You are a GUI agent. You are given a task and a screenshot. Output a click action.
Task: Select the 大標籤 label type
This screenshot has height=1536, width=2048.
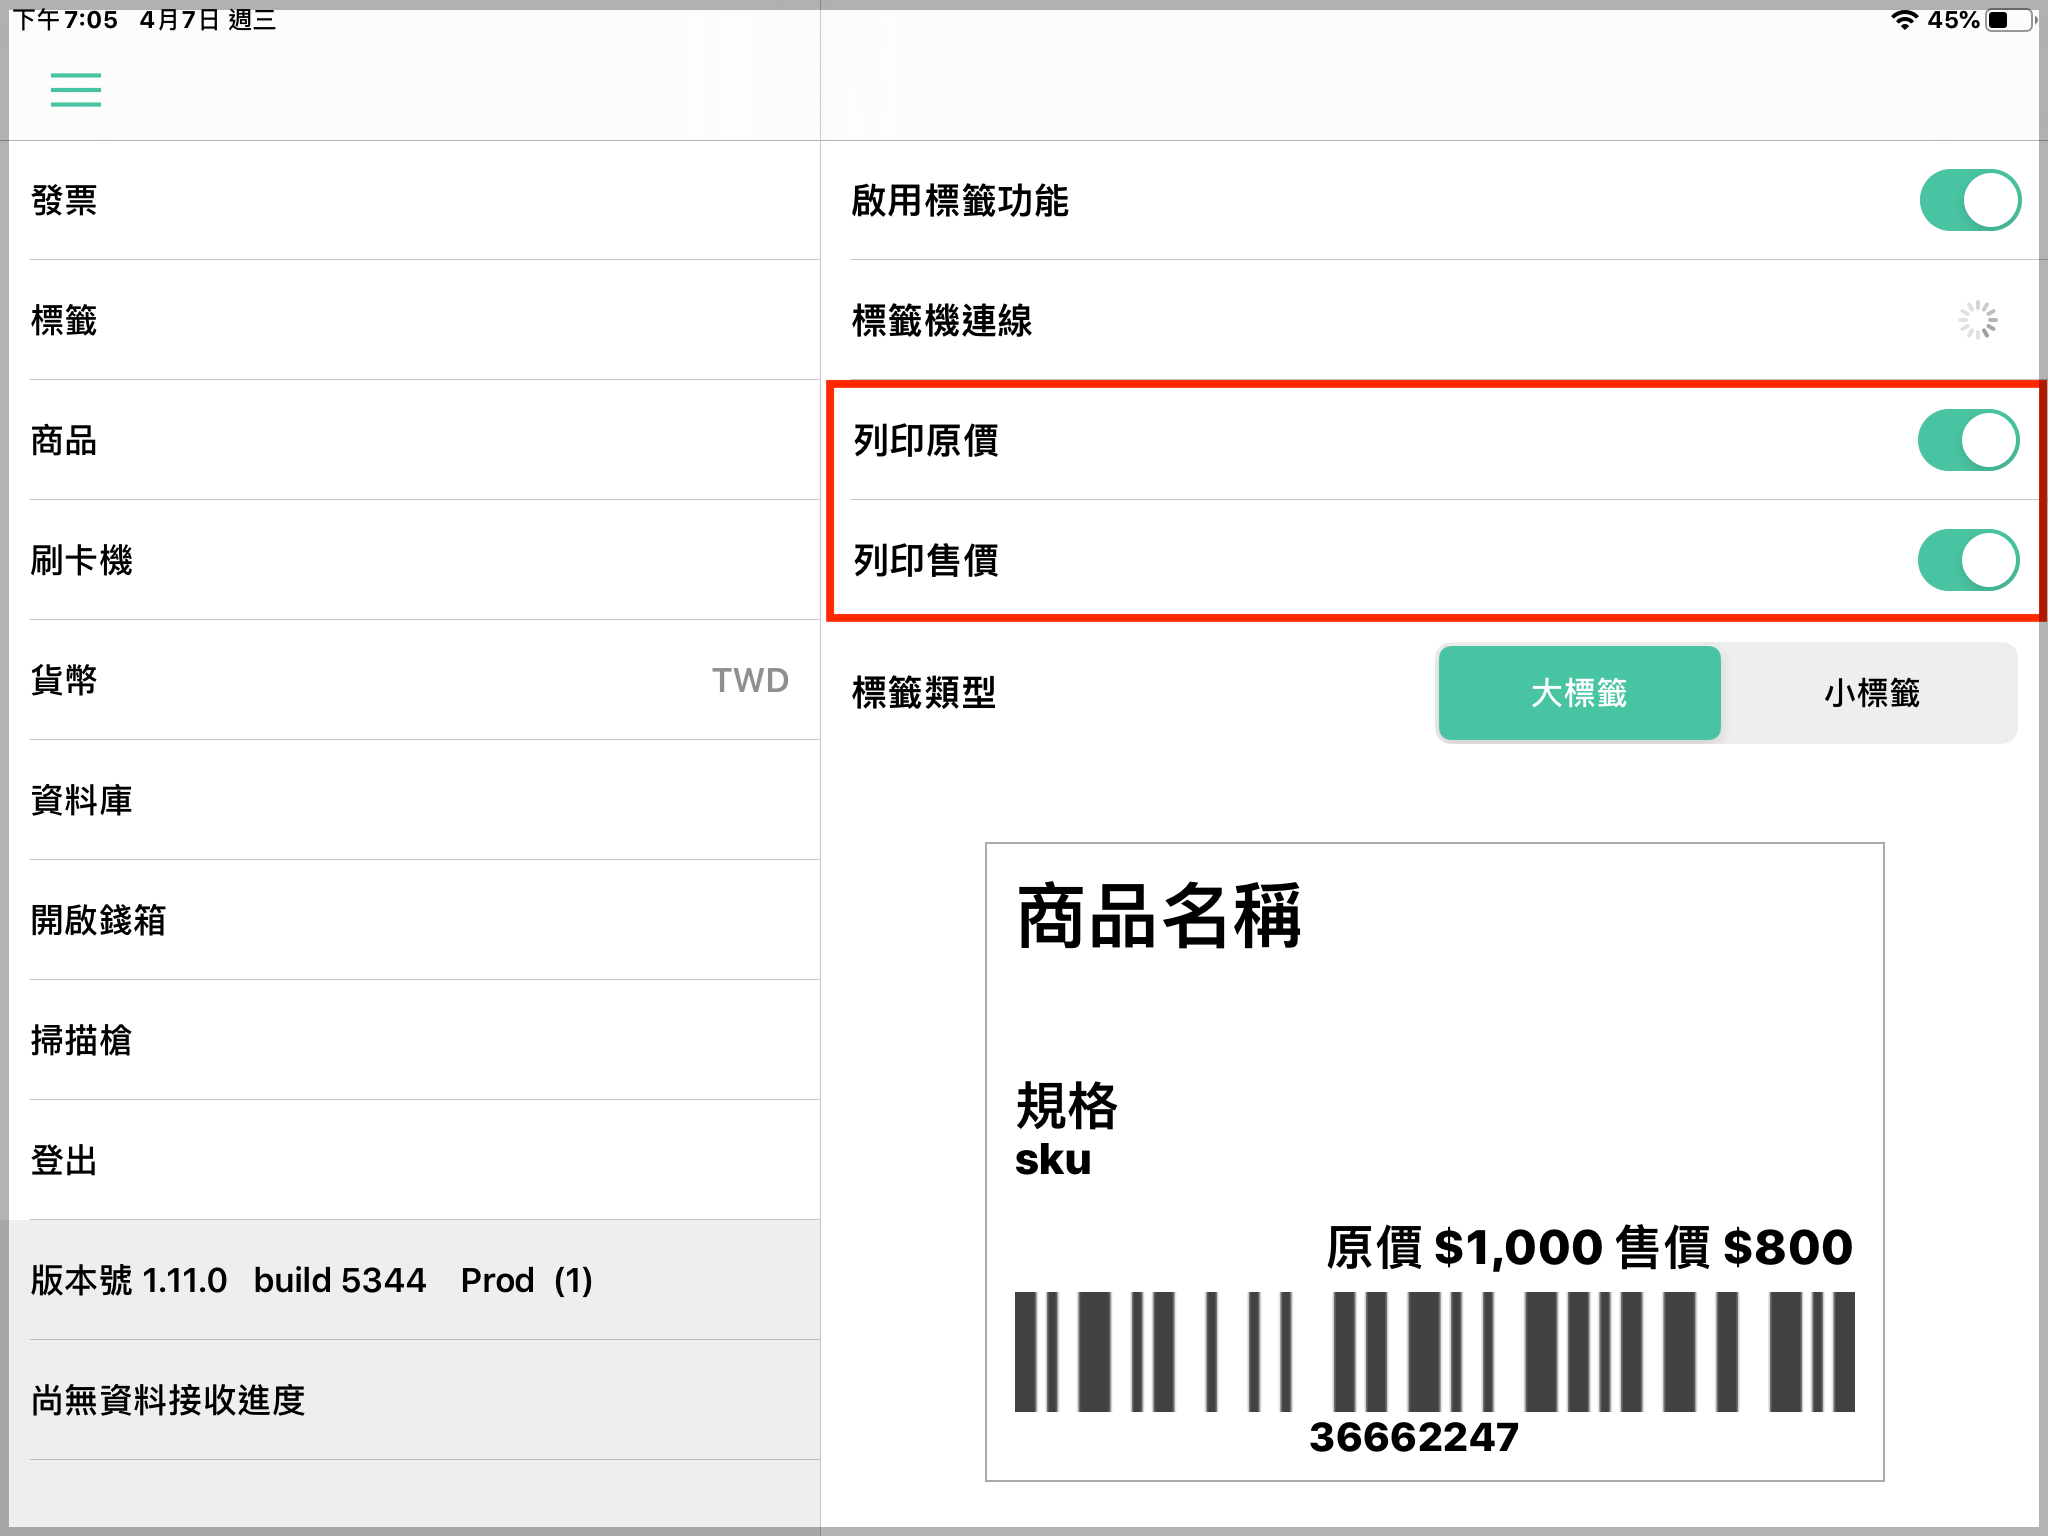tap(1579, 693)
